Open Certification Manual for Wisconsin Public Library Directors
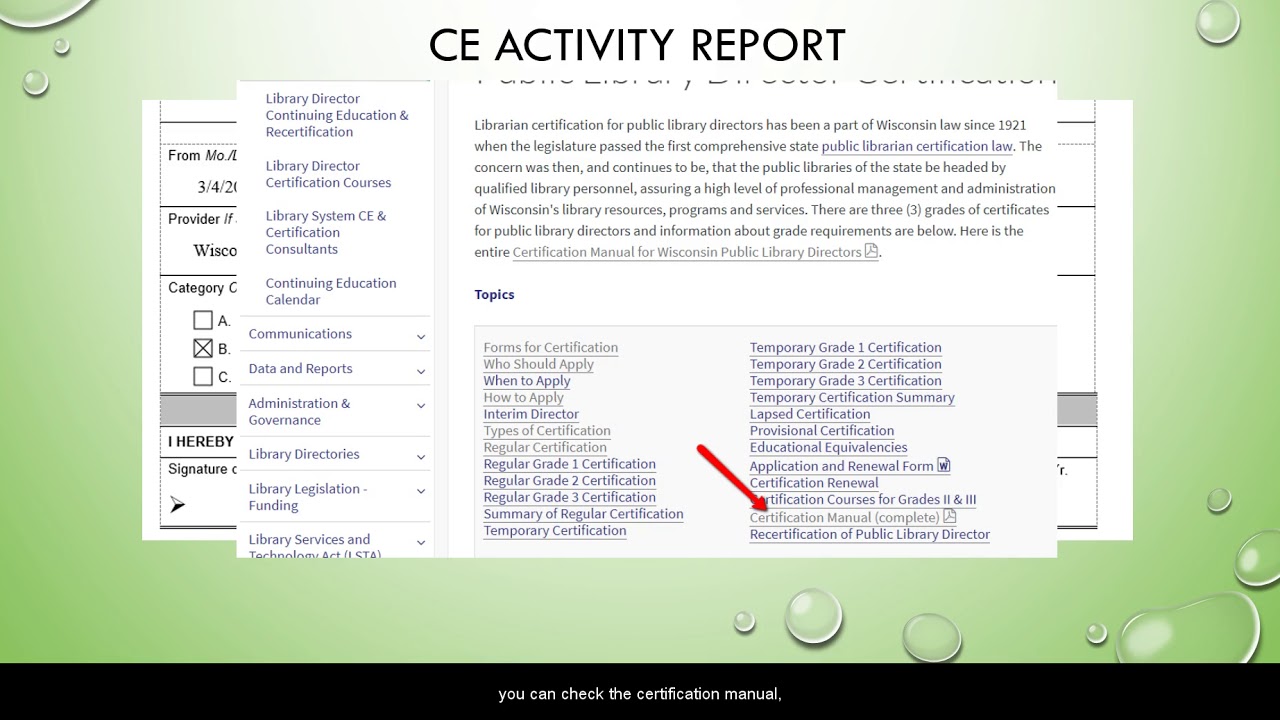The height and width of the screenshot is (720, 1280). pos(687,252)
